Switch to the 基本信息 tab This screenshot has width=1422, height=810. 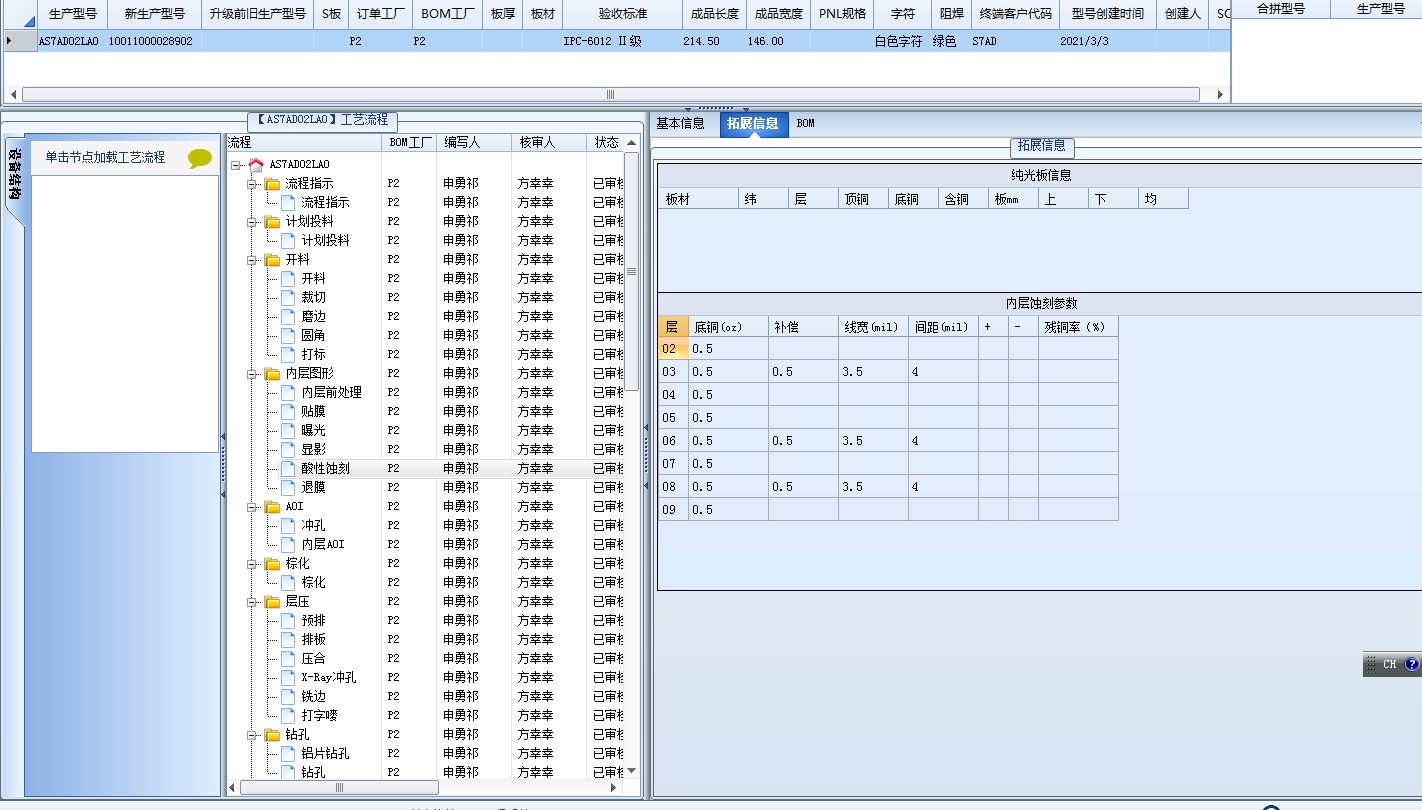[x=680, y=124]
